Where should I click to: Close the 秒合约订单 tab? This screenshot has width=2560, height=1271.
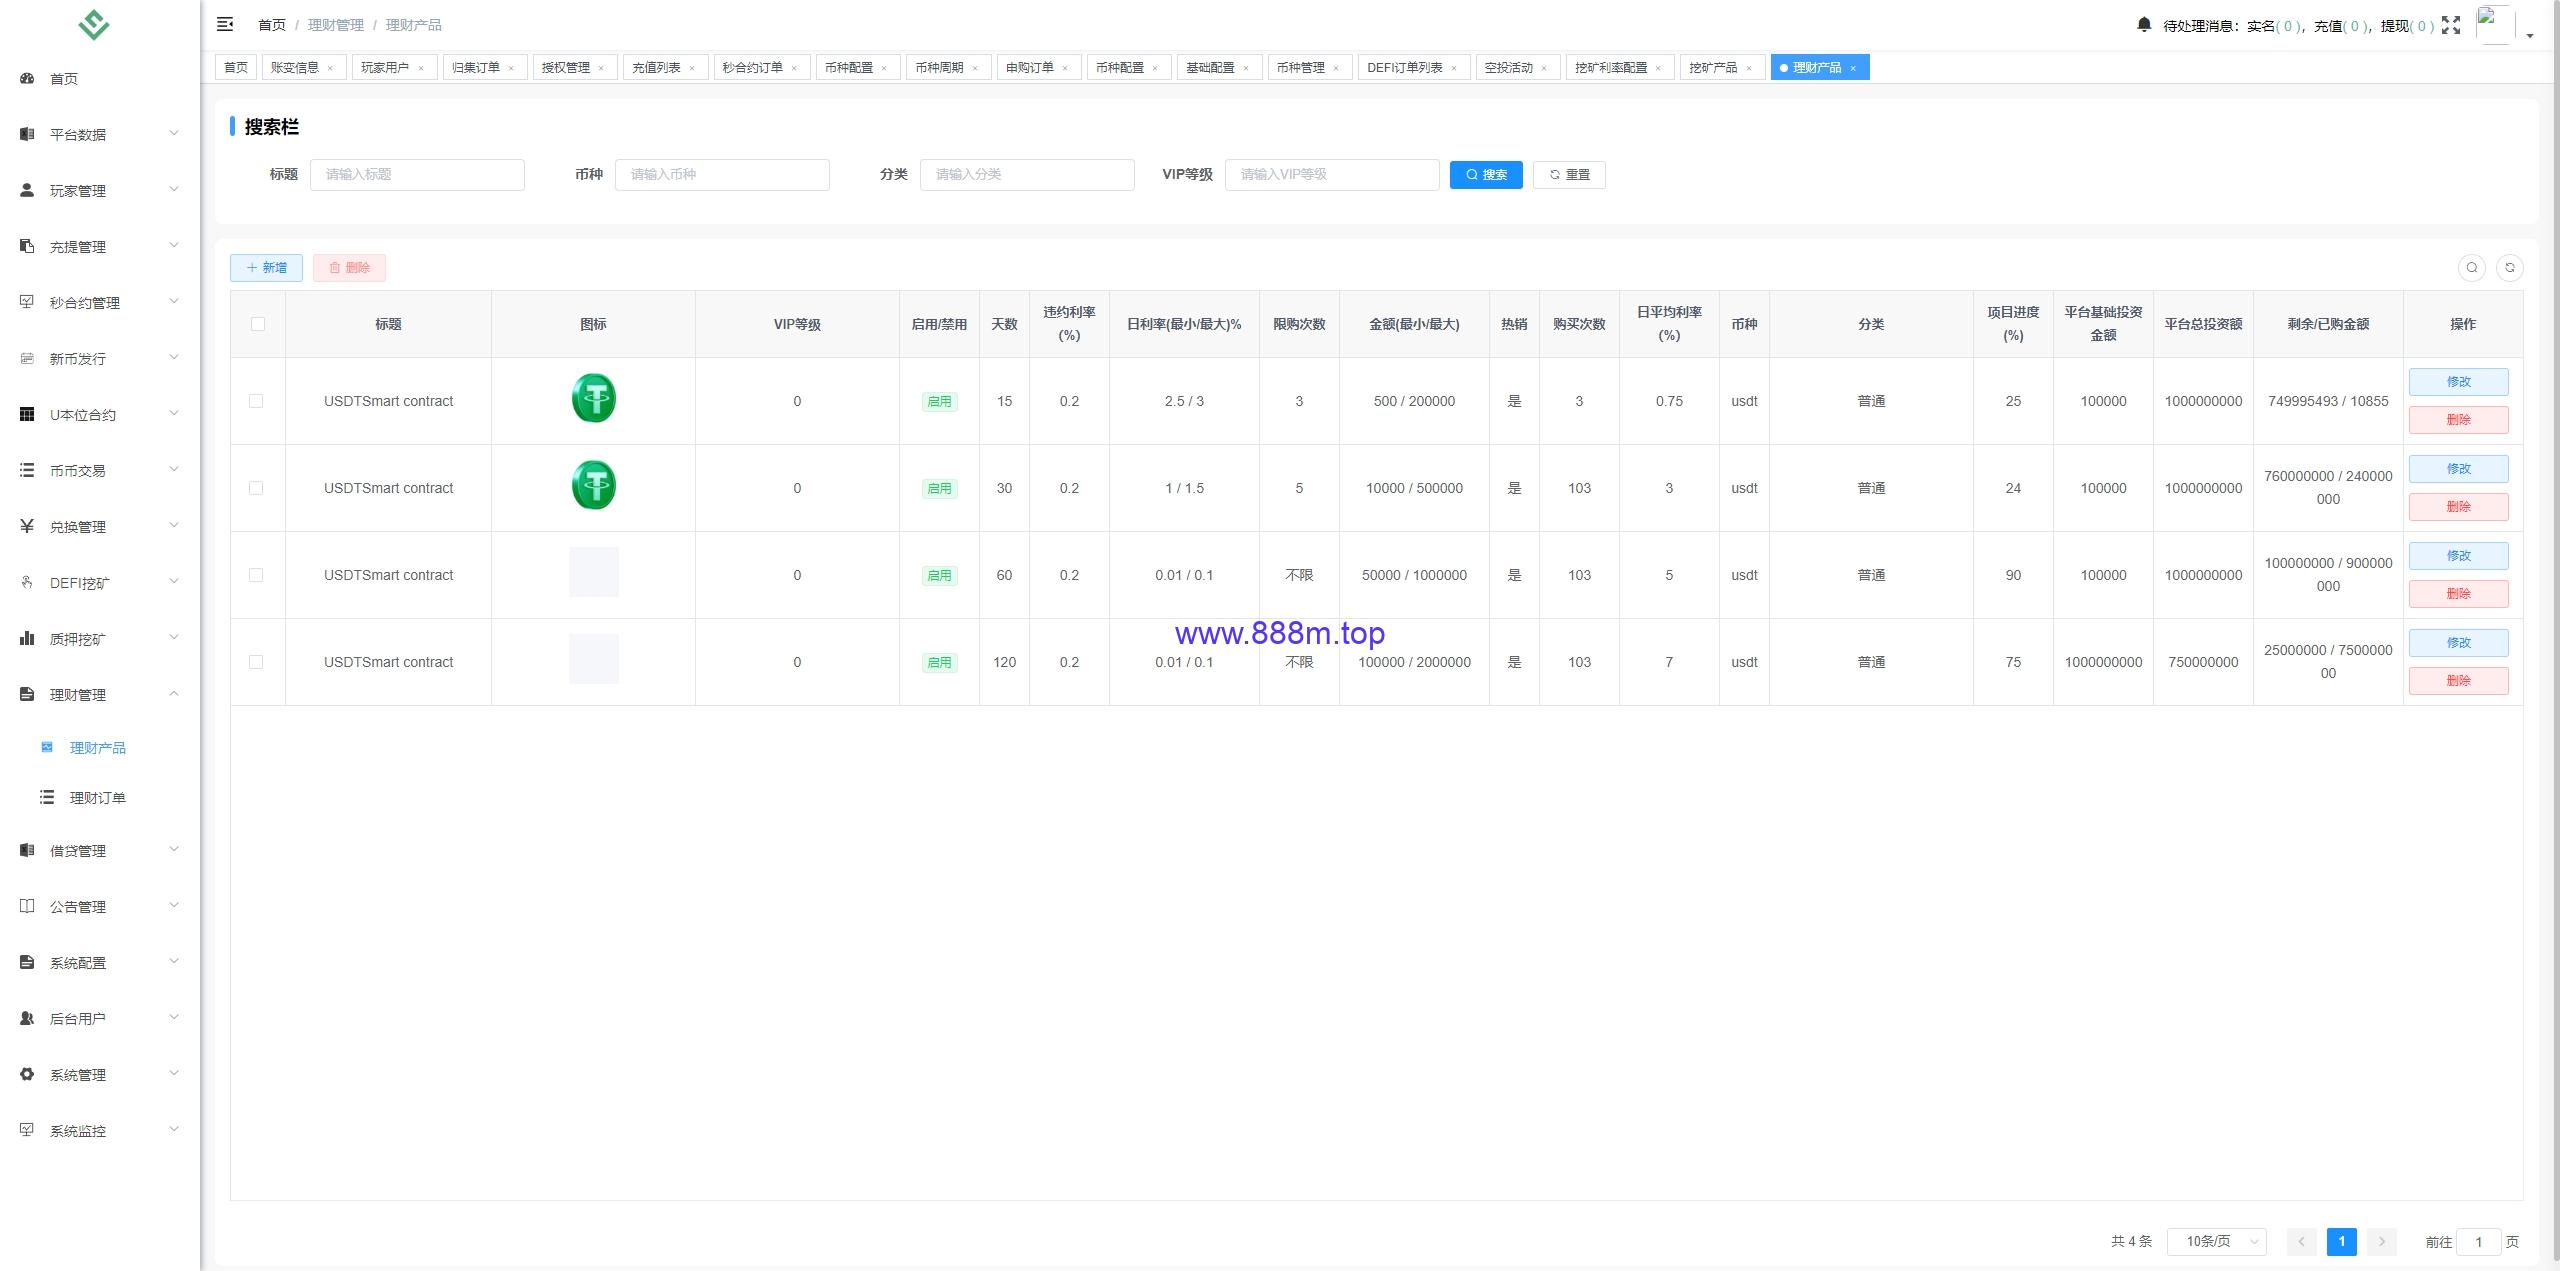[x=794, y=68]
